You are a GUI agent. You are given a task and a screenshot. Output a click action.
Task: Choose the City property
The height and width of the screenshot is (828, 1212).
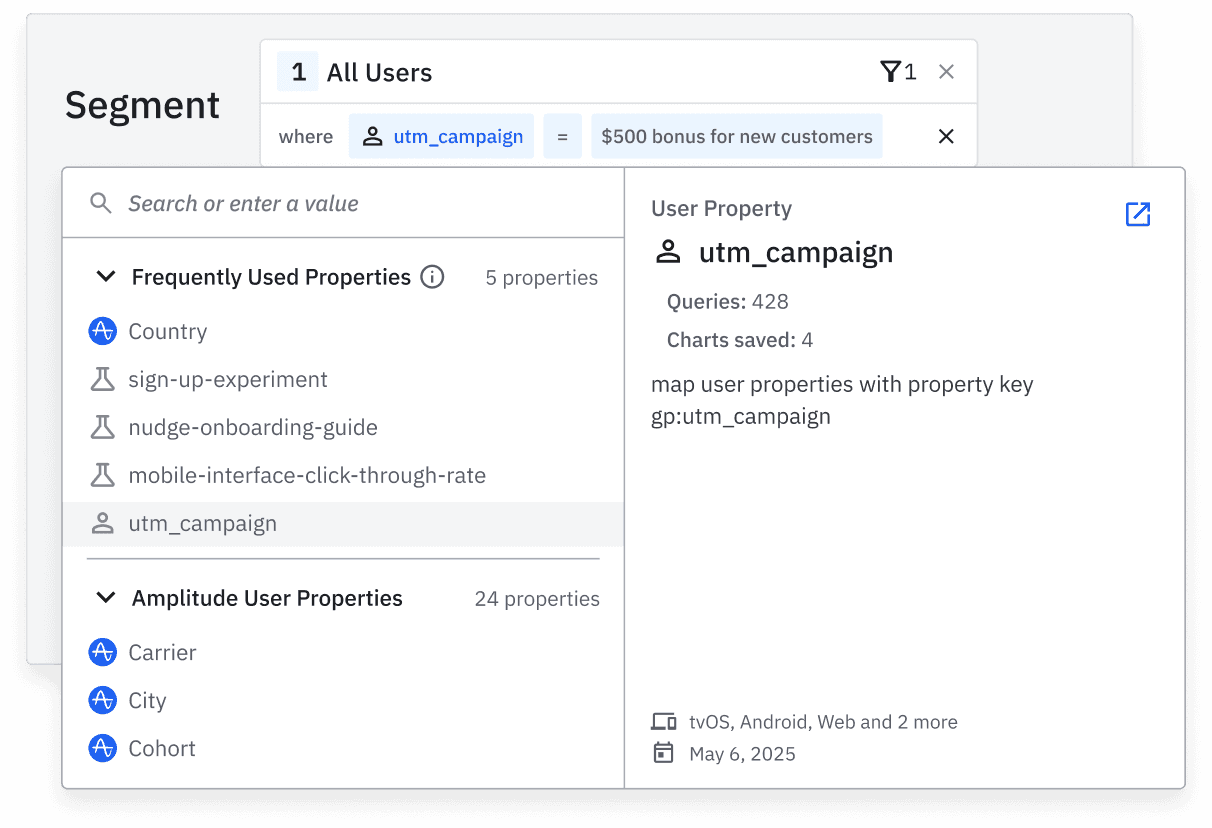147,701
